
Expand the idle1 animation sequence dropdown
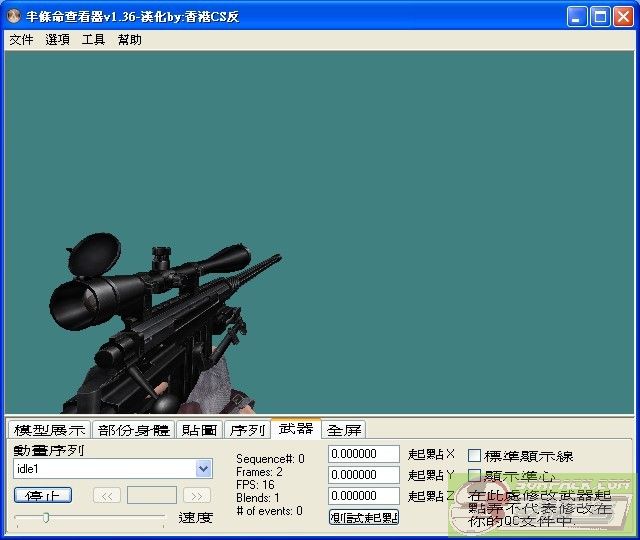[x=204, y=469]
